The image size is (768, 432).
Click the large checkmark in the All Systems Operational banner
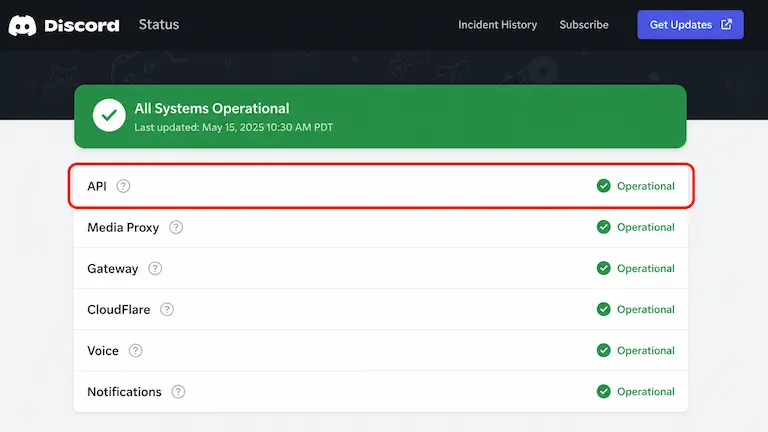[109, 115]
